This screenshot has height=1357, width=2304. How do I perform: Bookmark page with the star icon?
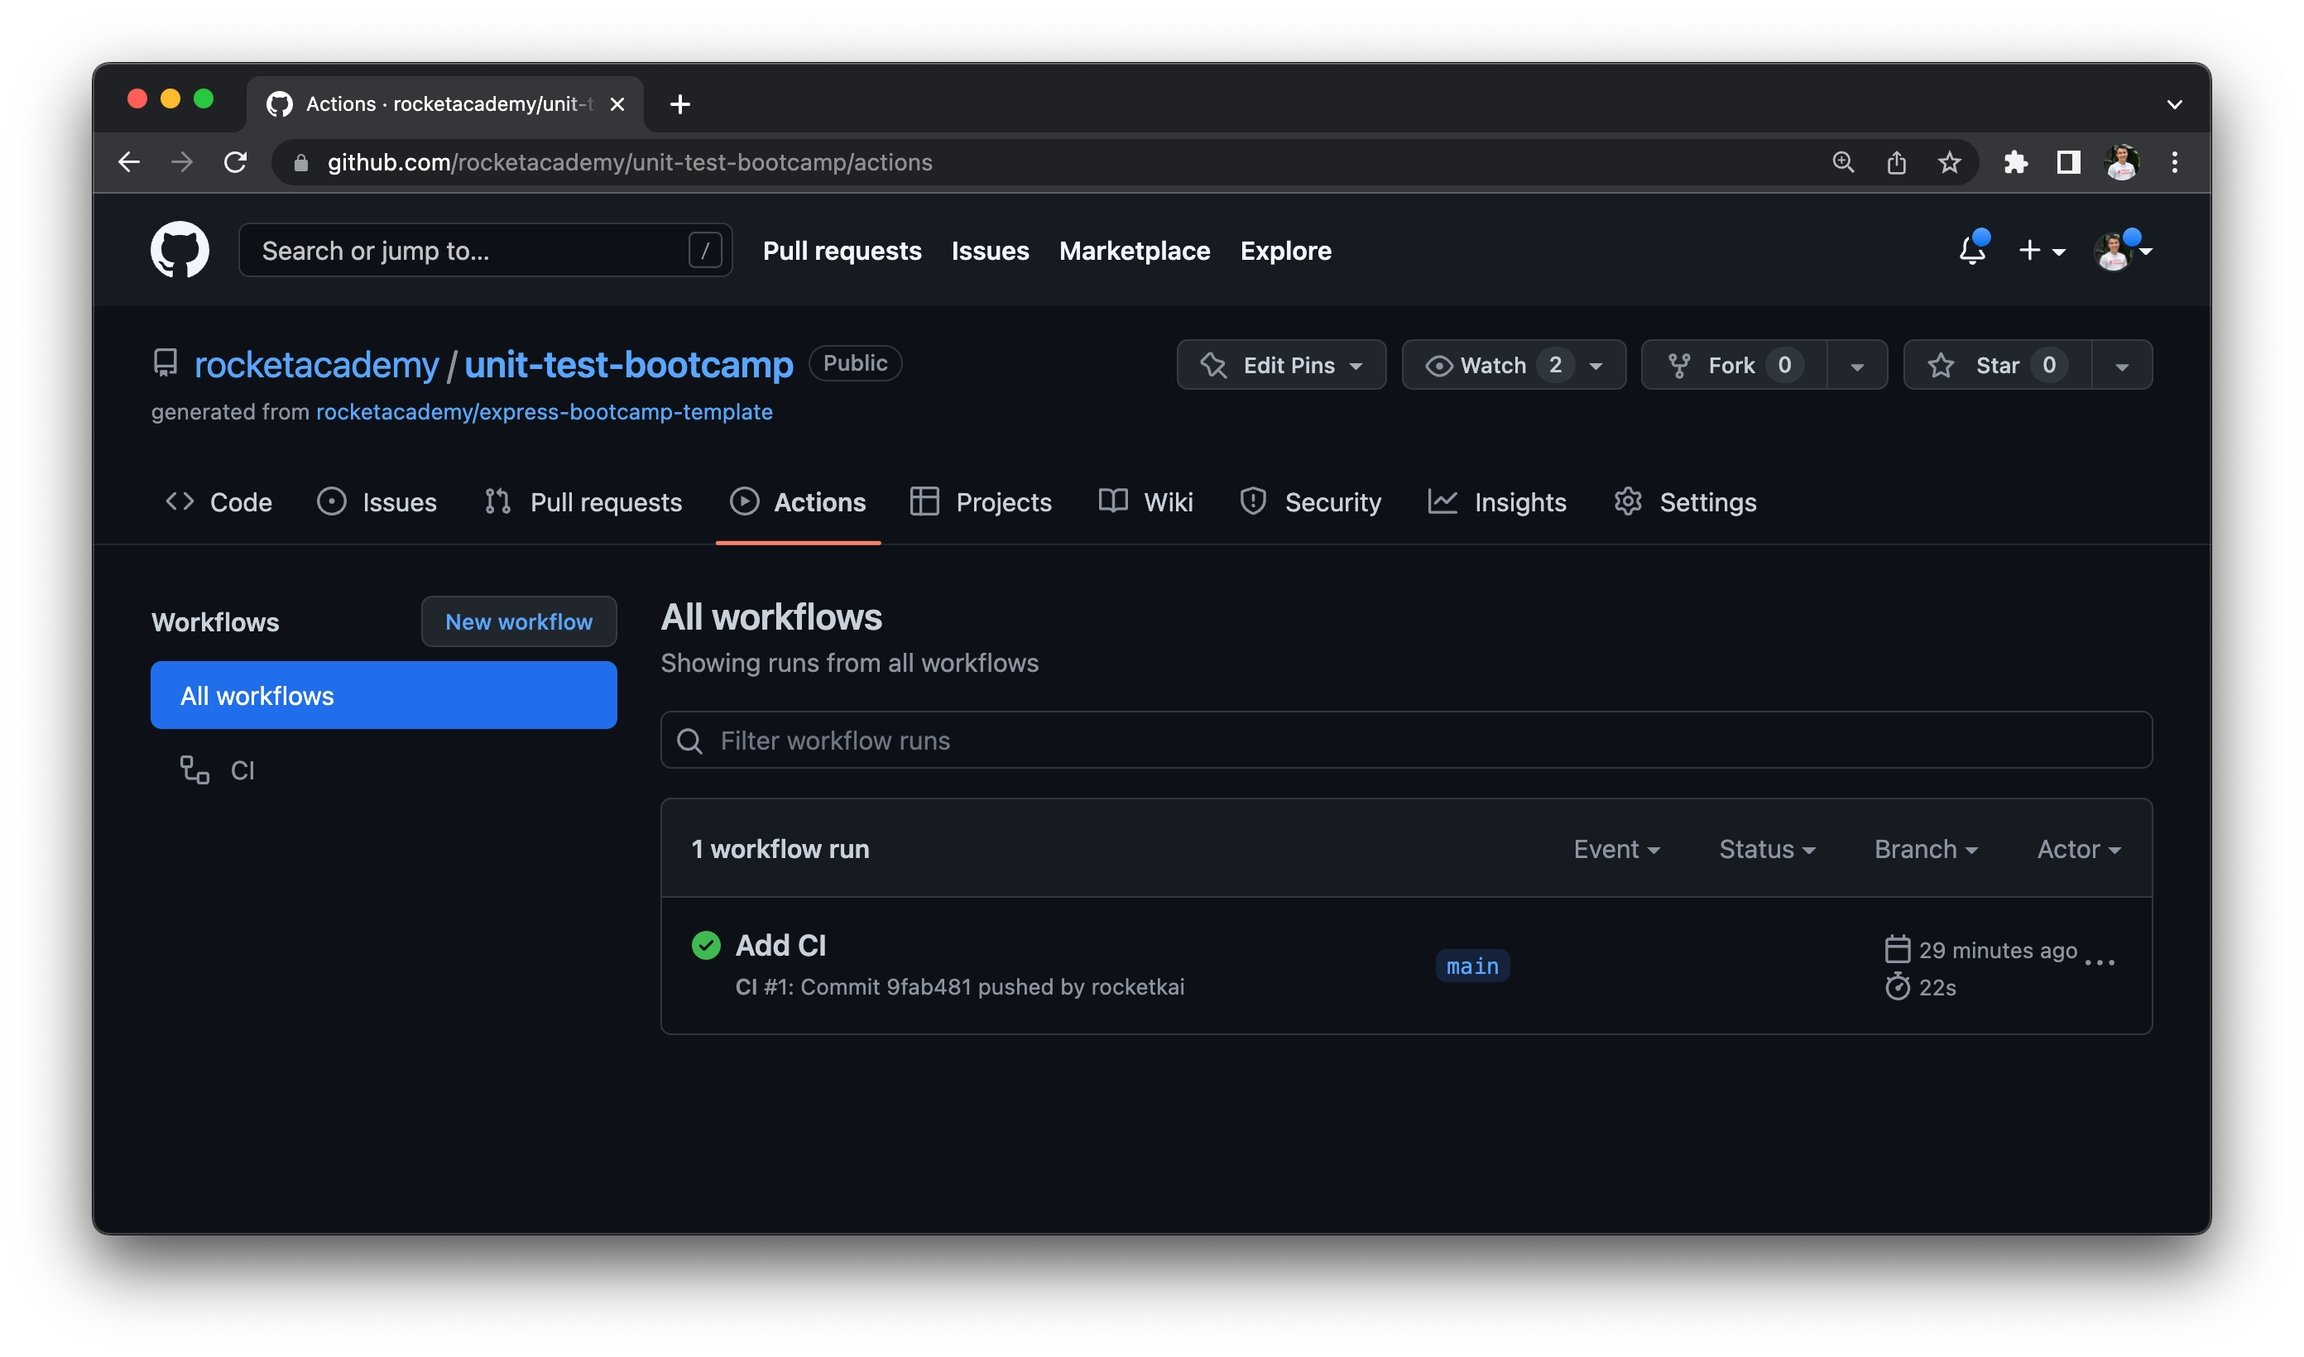click(1949, 162)
